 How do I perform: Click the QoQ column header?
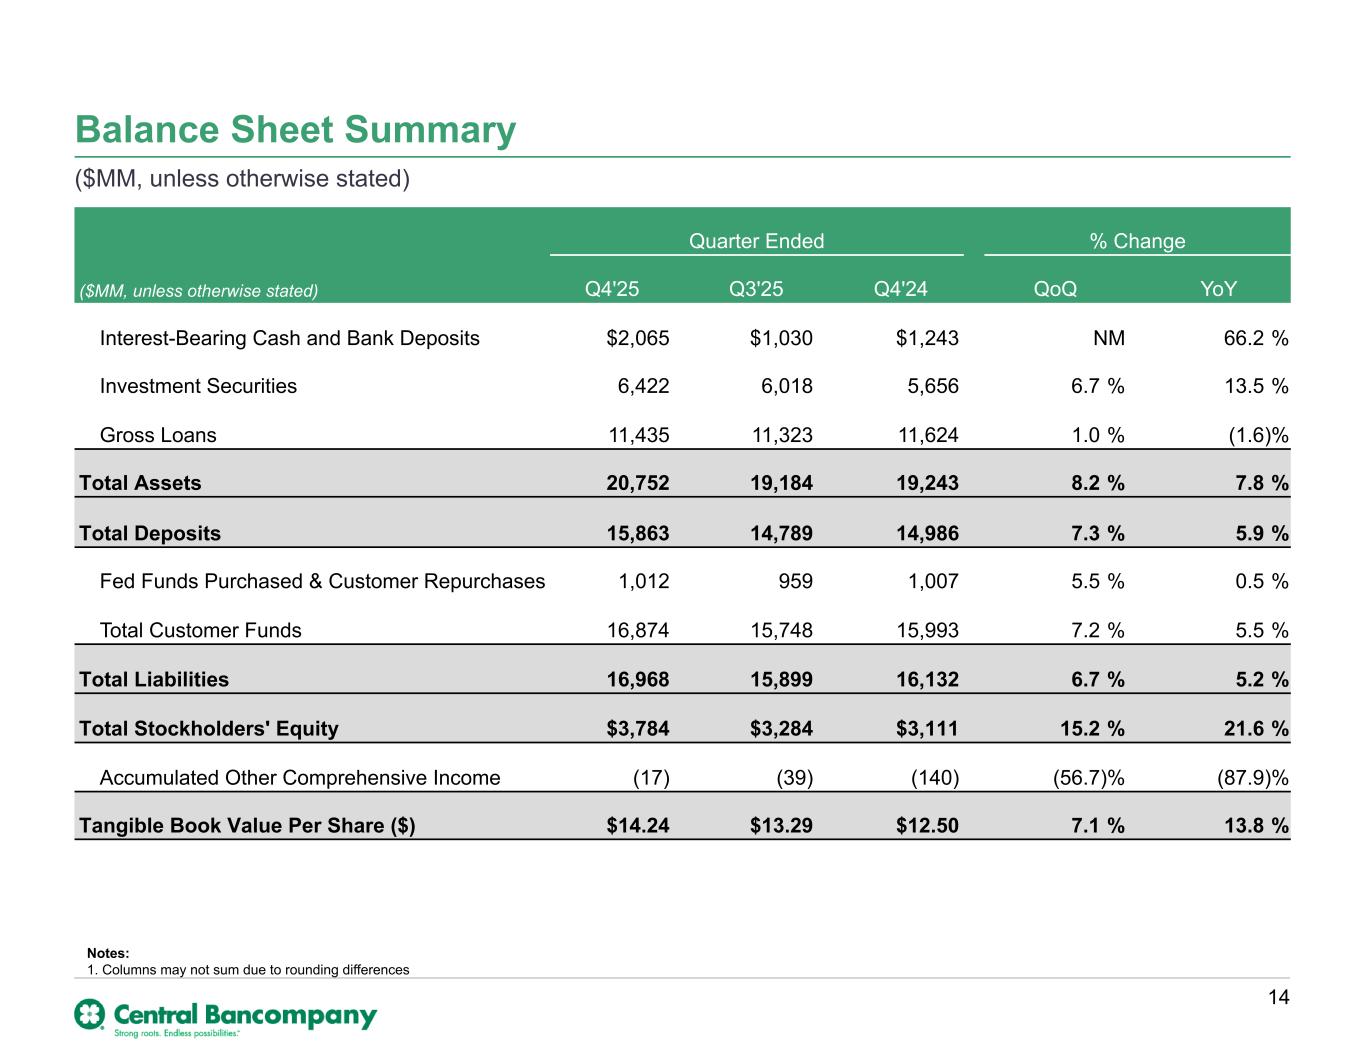coord(1055,289)
